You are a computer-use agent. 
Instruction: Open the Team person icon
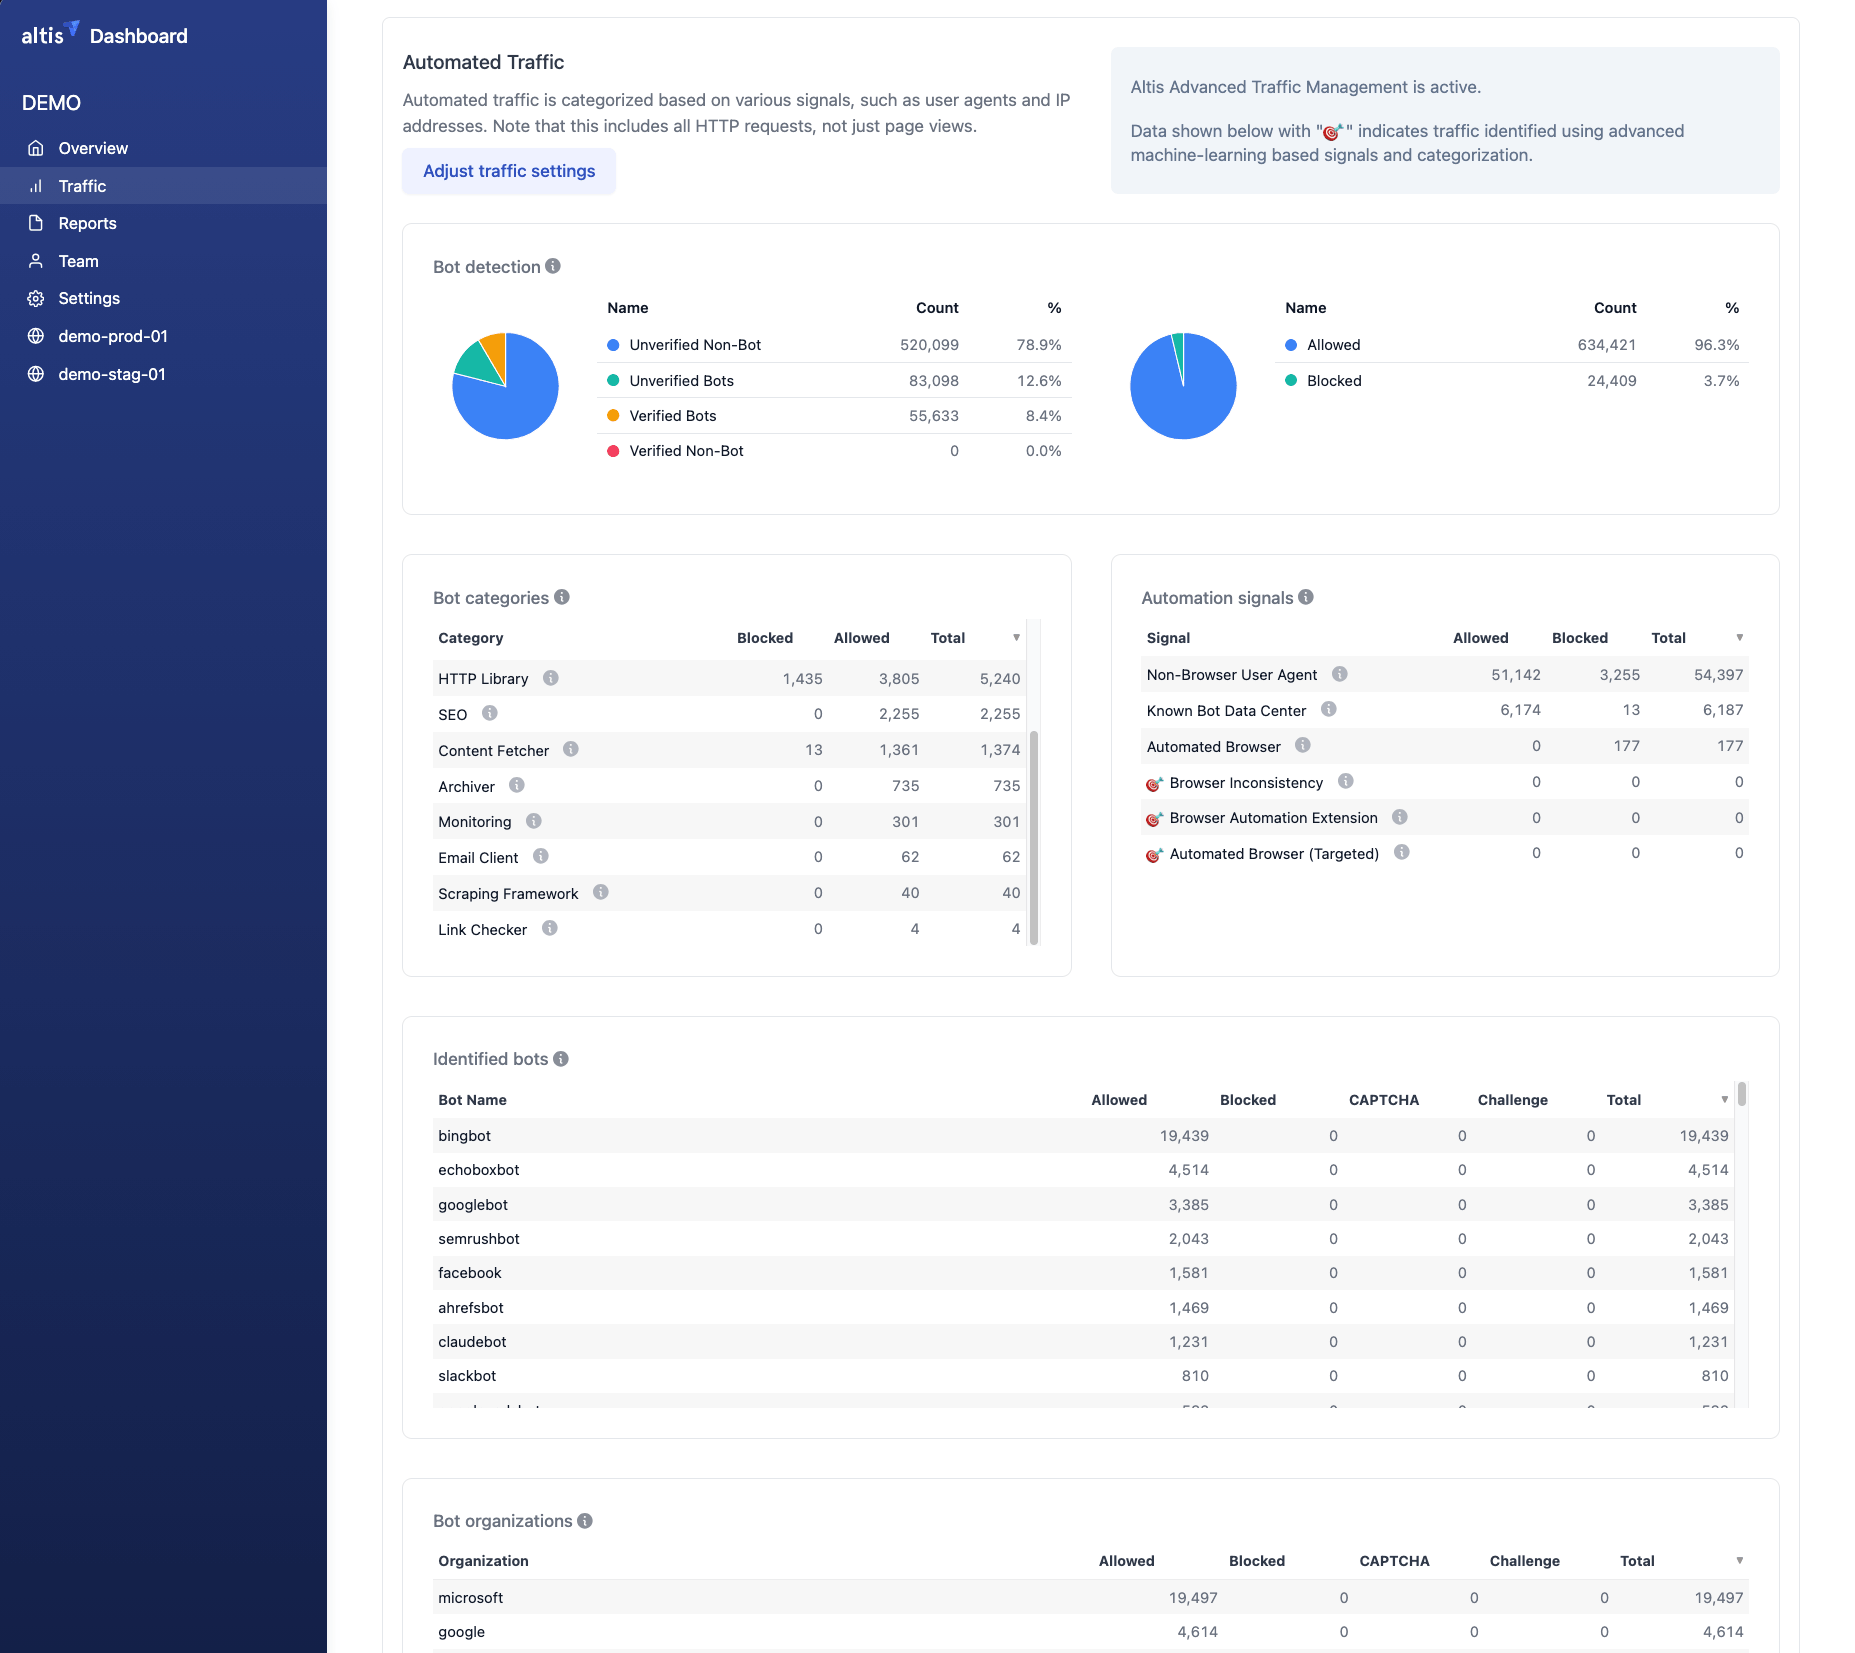[x=36, y=261]
